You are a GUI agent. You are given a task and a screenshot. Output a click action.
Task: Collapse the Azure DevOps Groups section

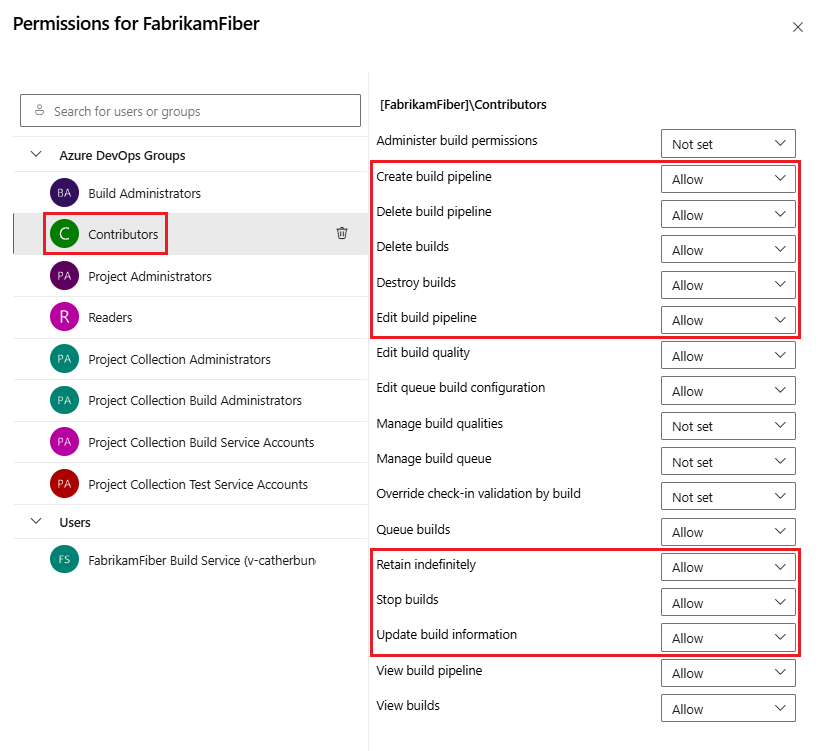pos(36,154)
